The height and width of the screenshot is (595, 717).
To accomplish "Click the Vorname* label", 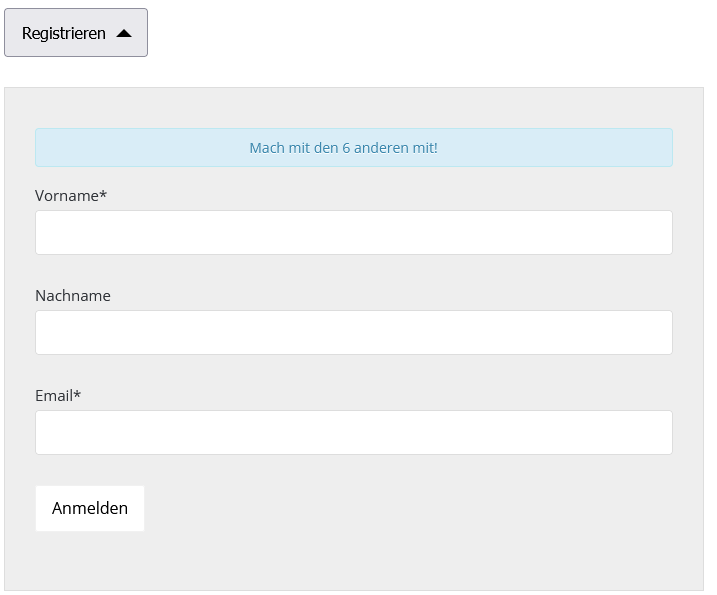I will tap(71, 196).
